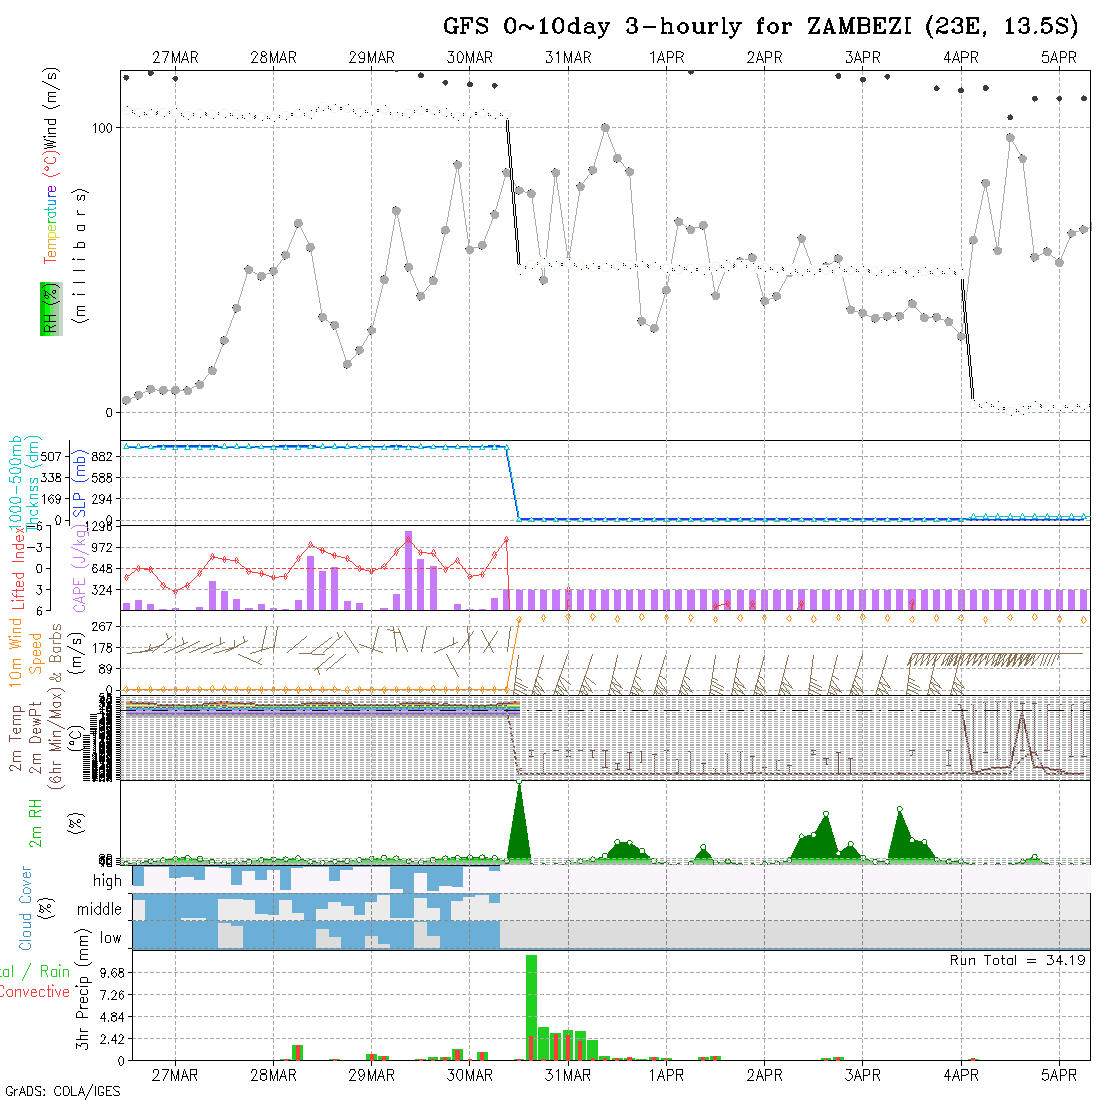Click the 9.68 tick on the precipitation axis
Image resolution: width=1100 pixels, height=1100 pixels.
point(104,973)
